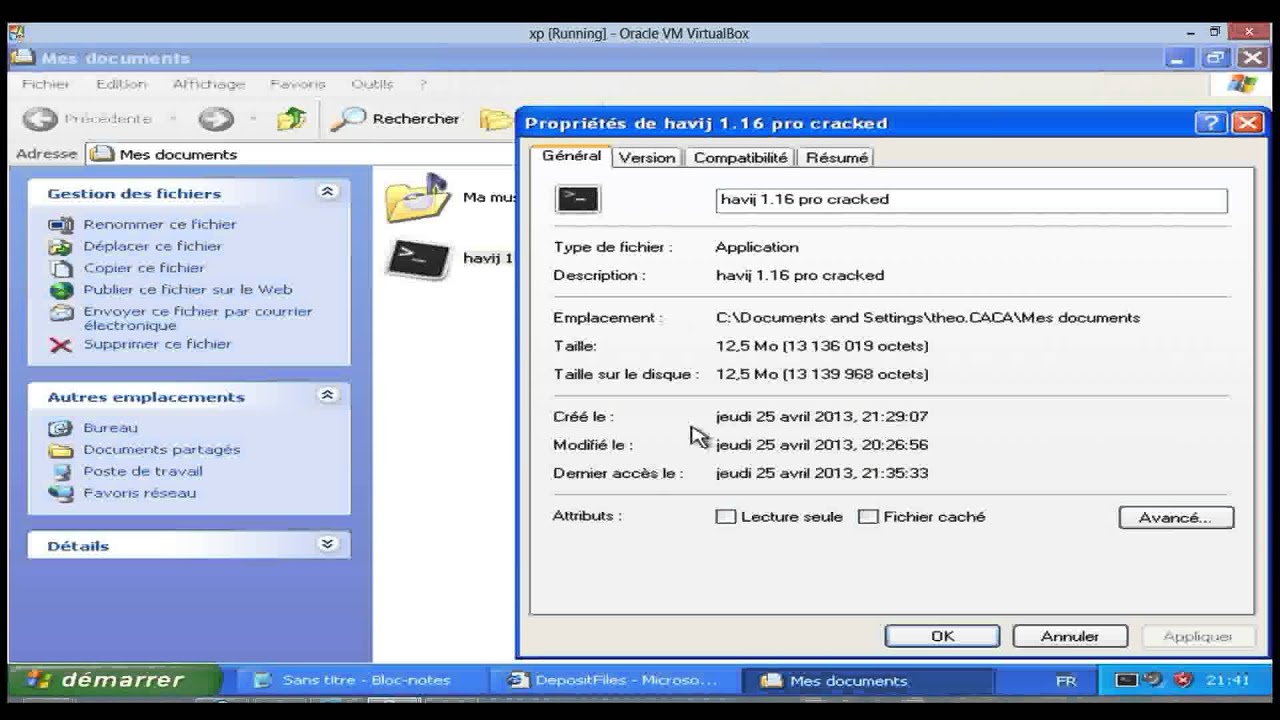This screenshot has width=1280, height=720.
Task: Click the Copier ce fichier icon
Action: (62, 268)
